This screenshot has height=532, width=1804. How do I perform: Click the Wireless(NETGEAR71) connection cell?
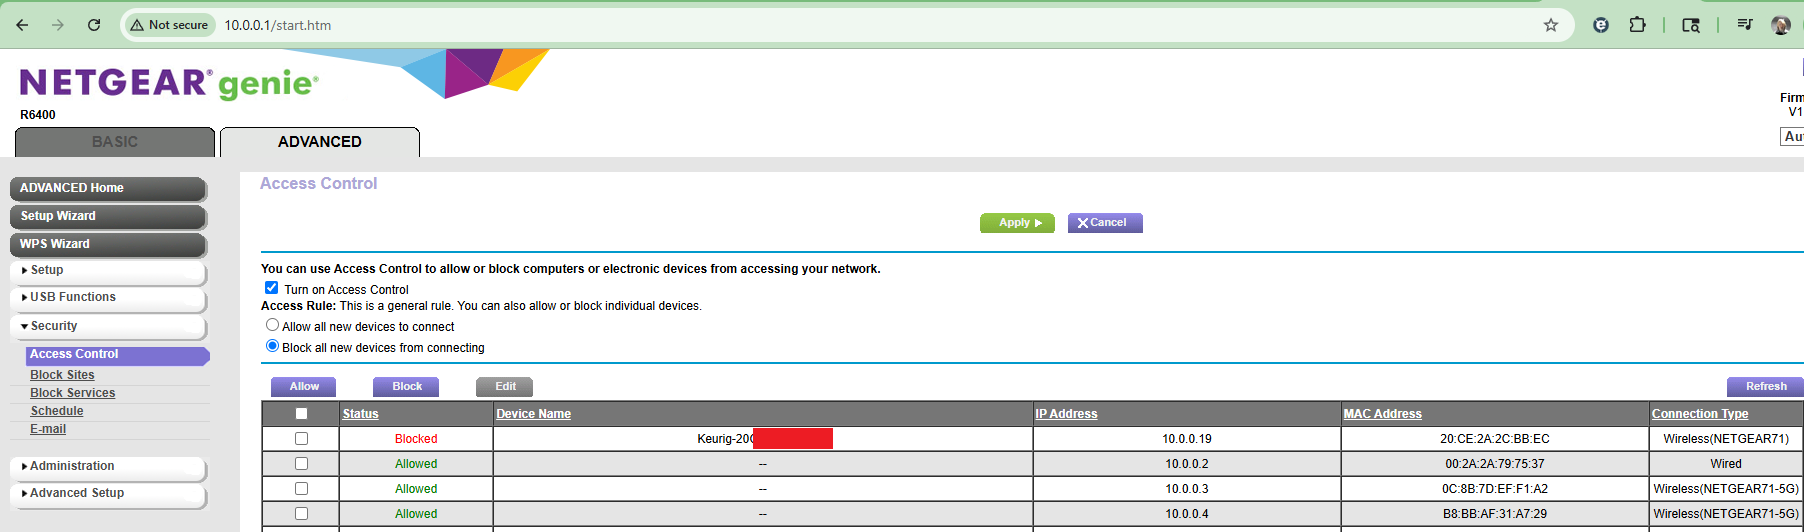[1726, 439]
